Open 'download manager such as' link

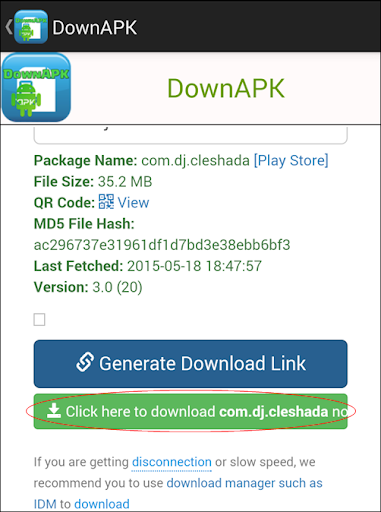244,483
